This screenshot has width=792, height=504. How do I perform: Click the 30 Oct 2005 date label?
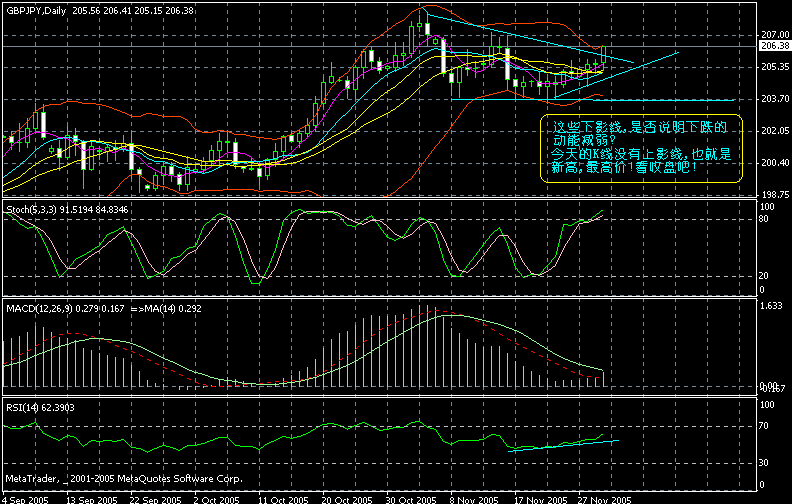pos(410,497)
